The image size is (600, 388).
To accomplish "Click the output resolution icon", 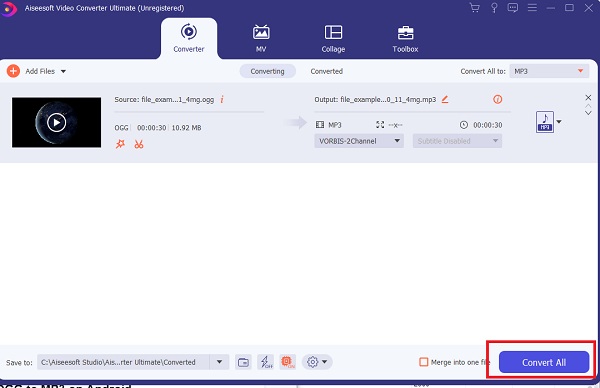I will click(380, 125).
